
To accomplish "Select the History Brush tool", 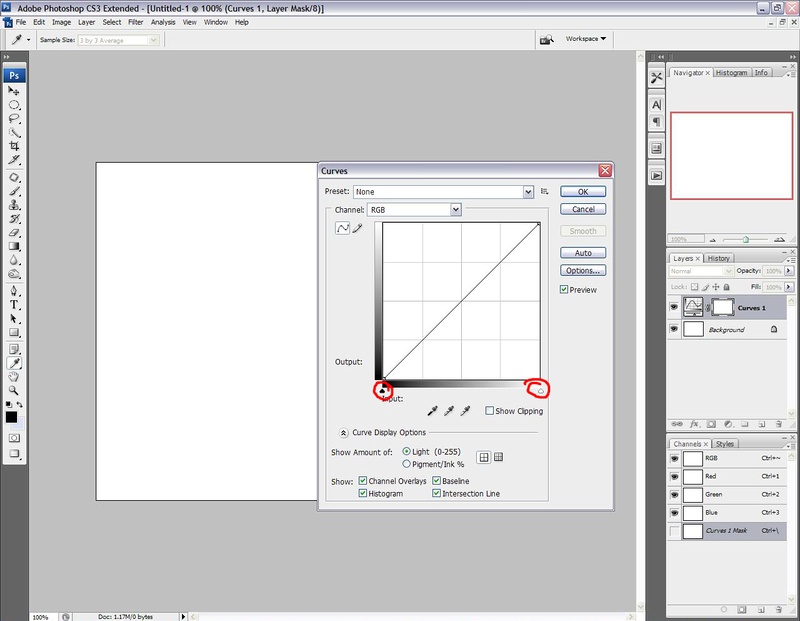I will pyautogui.click(x=14, y=219).
